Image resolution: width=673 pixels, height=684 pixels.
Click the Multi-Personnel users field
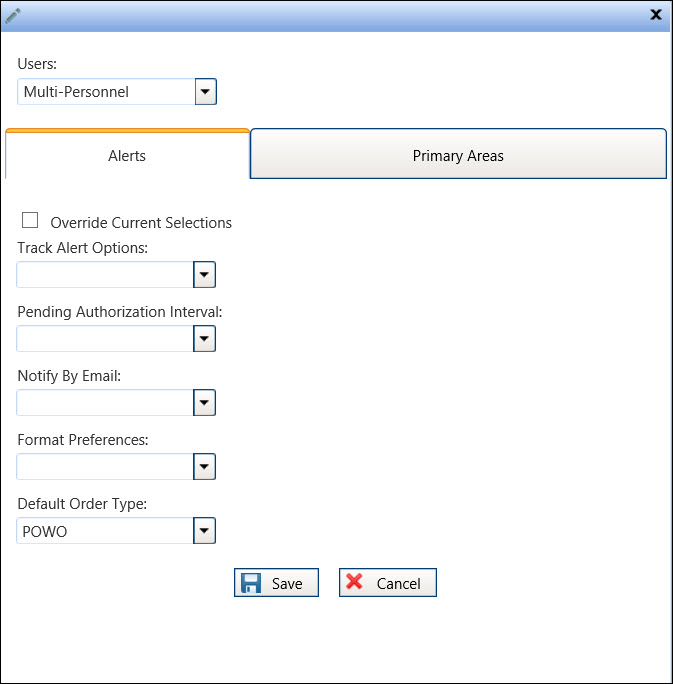point(105,92)
